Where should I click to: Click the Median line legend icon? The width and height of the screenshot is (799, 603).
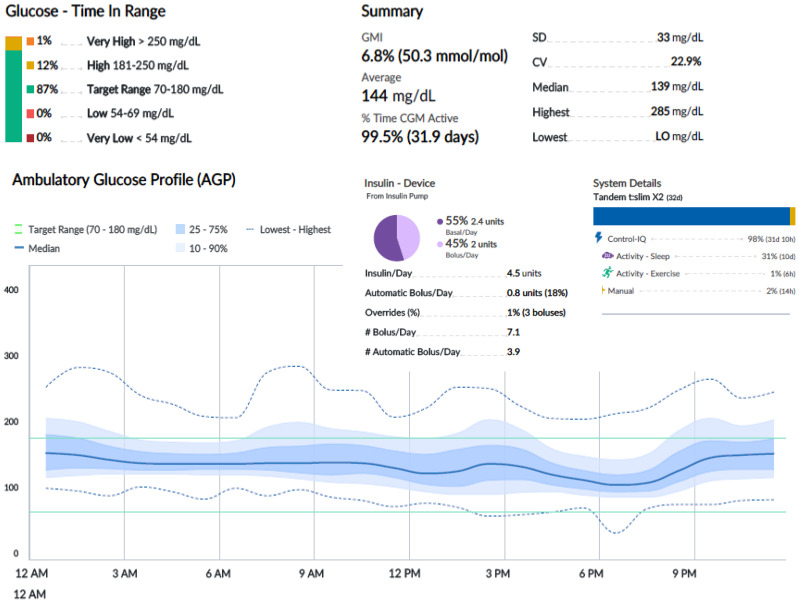(19, 248)
